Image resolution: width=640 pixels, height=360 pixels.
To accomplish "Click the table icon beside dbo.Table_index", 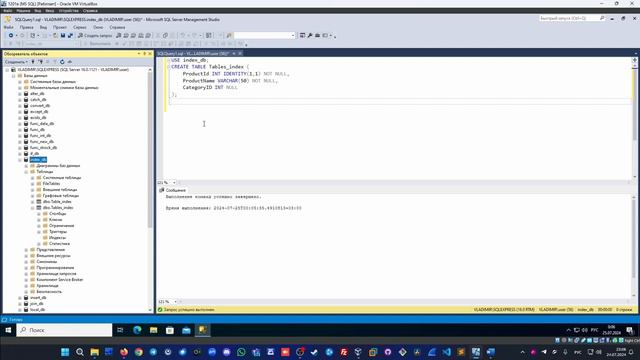I will [39, 202].
